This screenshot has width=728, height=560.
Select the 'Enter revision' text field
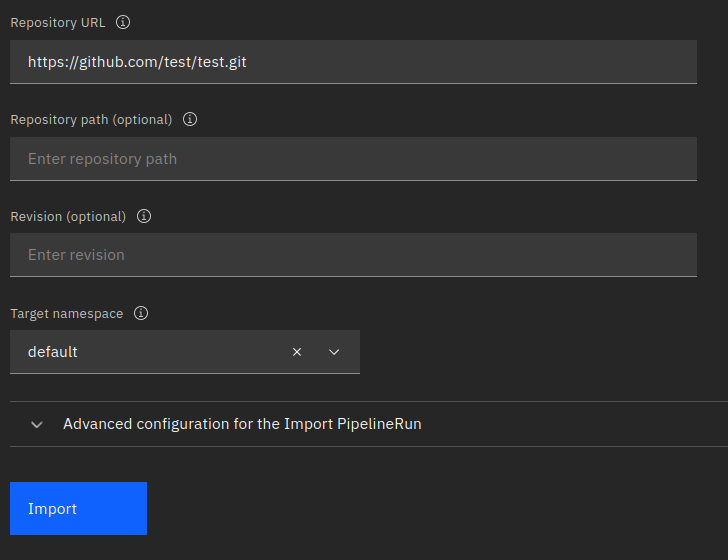click(353, 255)
